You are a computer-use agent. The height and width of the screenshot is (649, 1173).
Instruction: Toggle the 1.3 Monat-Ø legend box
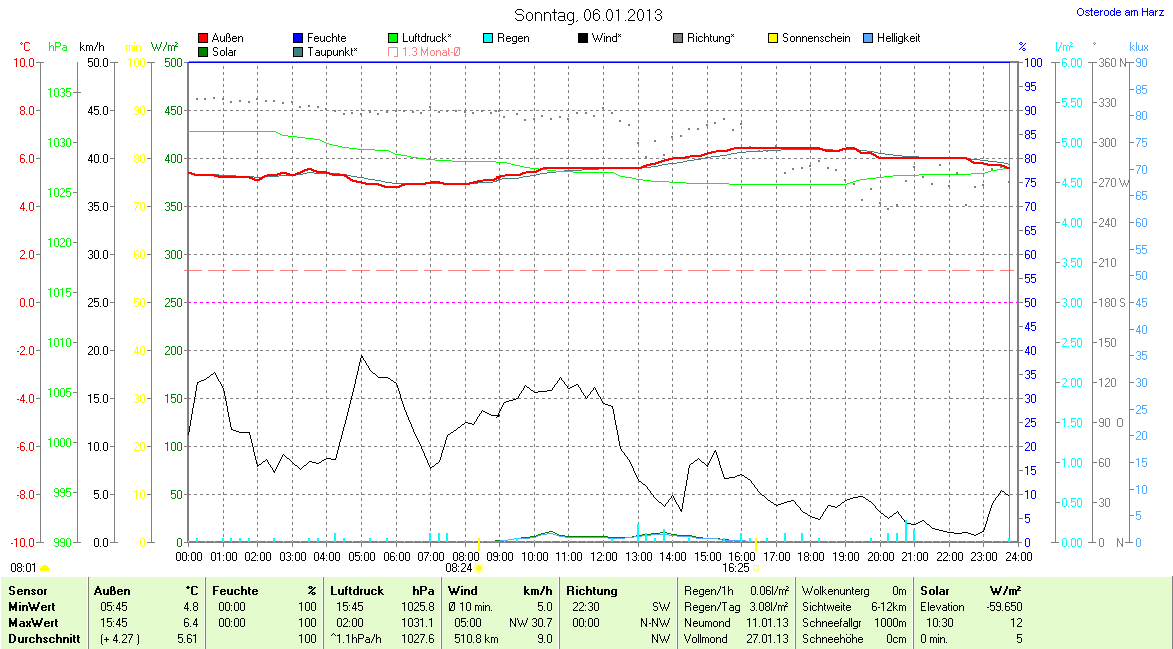tap(393, 52)
